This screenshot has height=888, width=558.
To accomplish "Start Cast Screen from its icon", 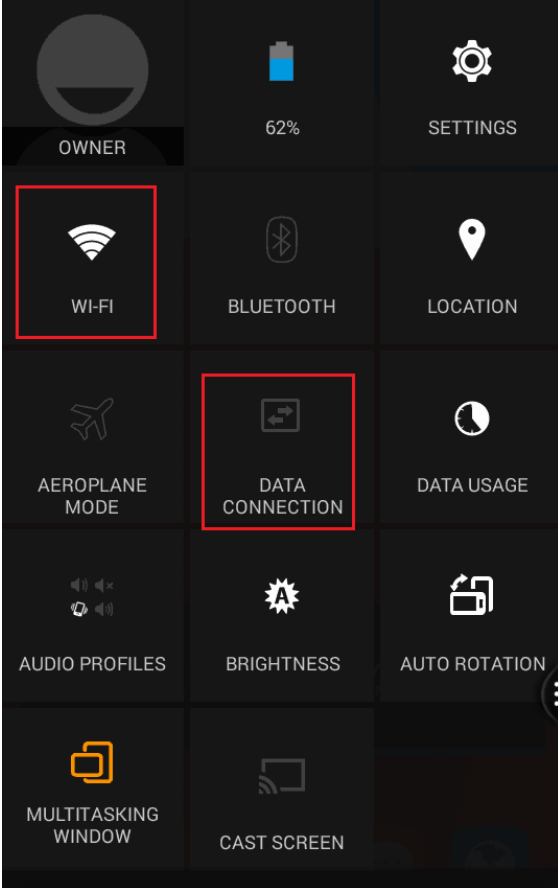I will (282, 776).
